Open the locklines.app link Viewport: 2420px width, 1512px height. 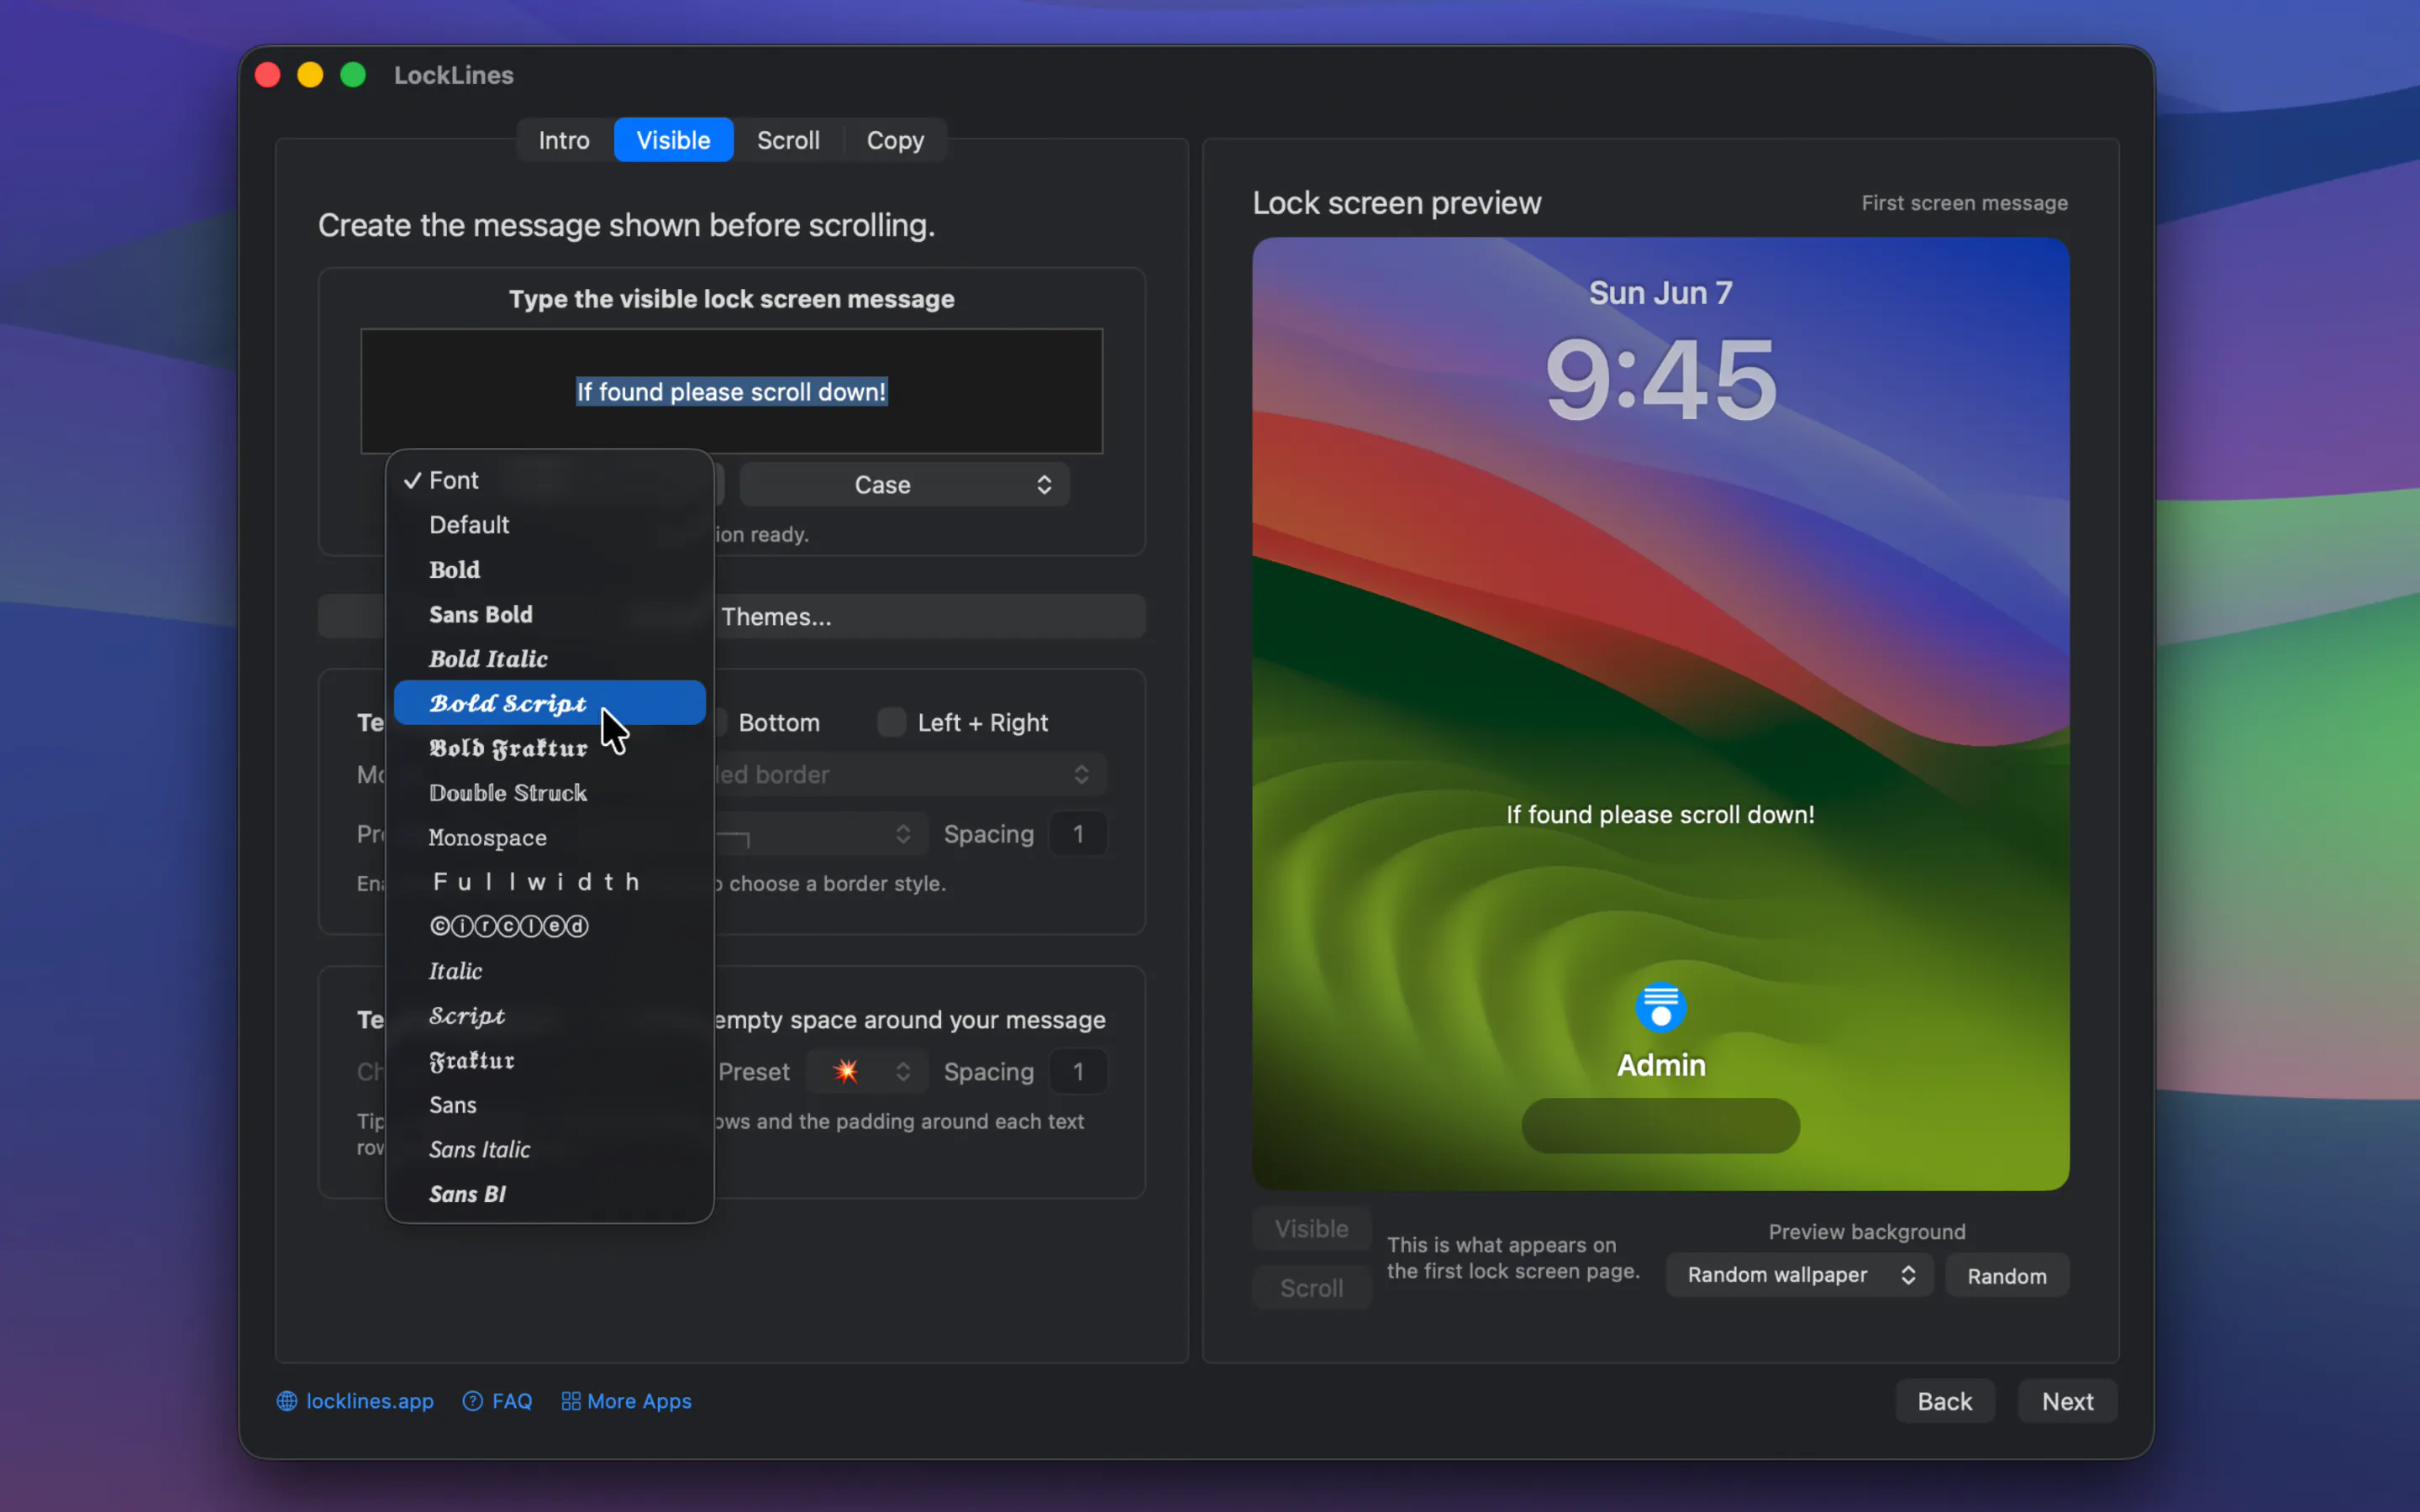click(369, 1401)
